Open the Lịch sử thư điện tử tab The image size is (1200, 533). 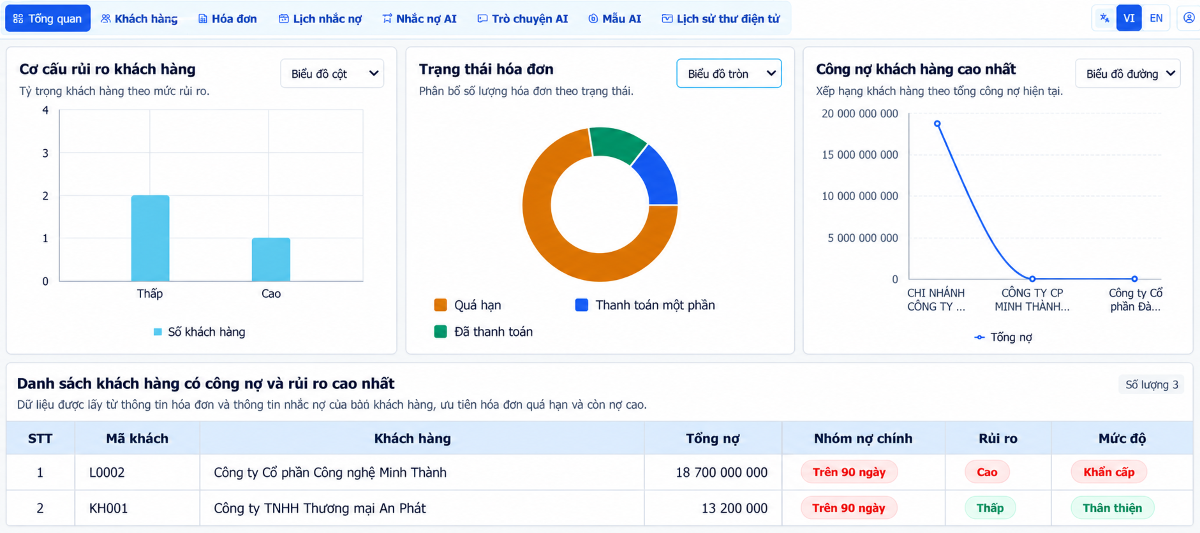(720, 18)
